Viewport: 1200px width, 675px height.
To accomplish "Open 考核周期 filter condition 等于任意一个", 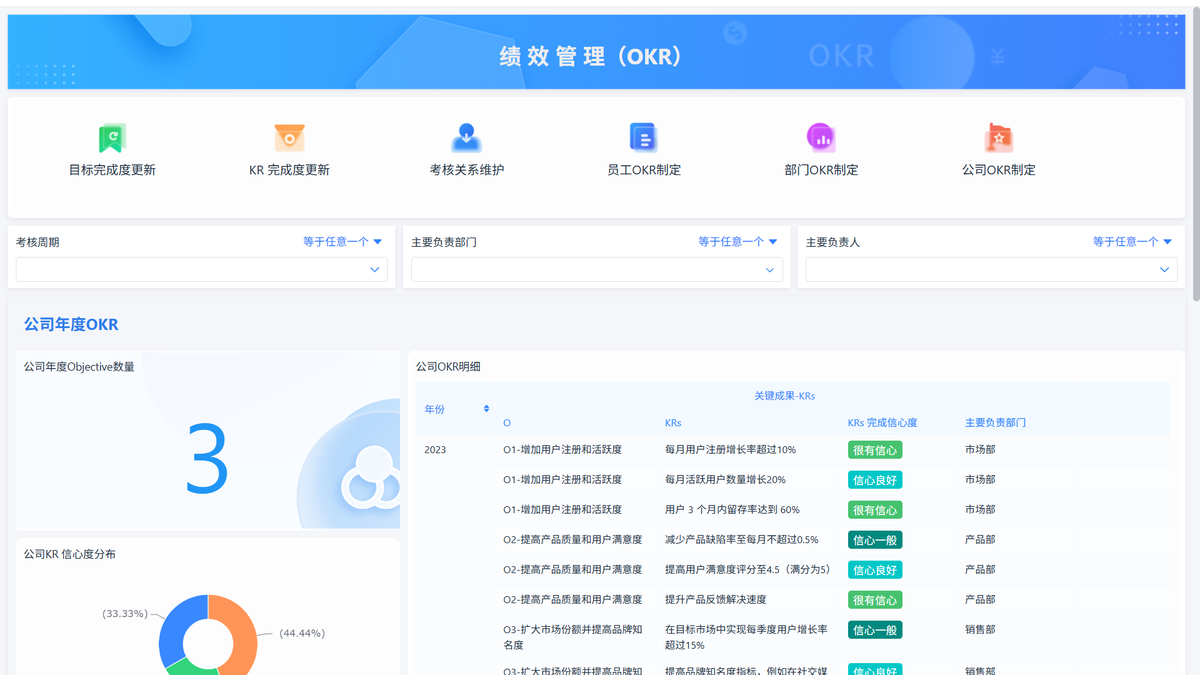I will pyautogui.click(x=343, y=242).
